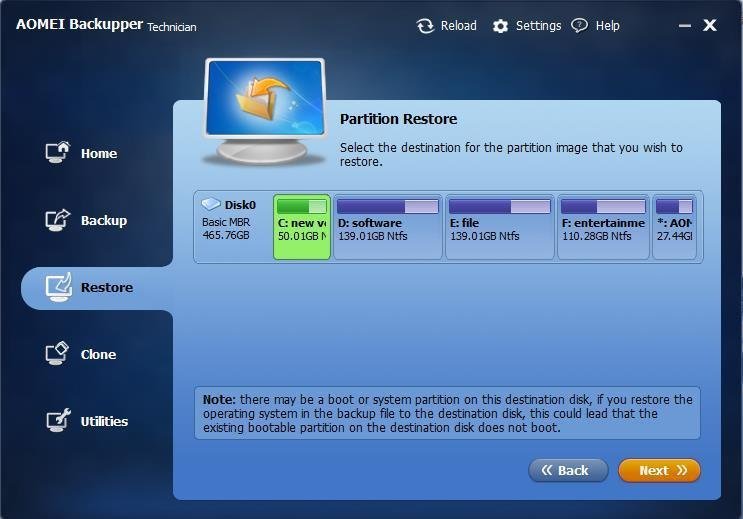743x519 pixels.
Task: Click the Reload circular arrows icon
Action: coord(425,26)
